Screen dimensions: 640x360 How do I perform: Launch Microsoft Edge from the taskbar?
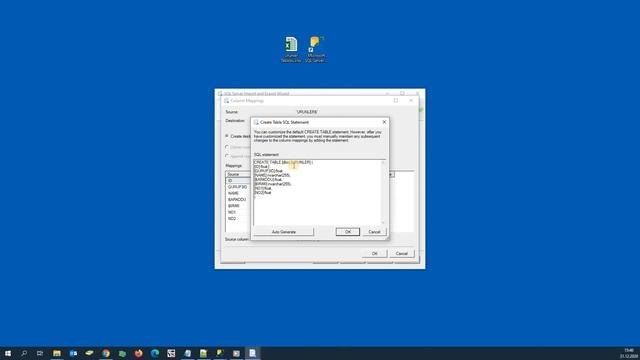point(155,353)
